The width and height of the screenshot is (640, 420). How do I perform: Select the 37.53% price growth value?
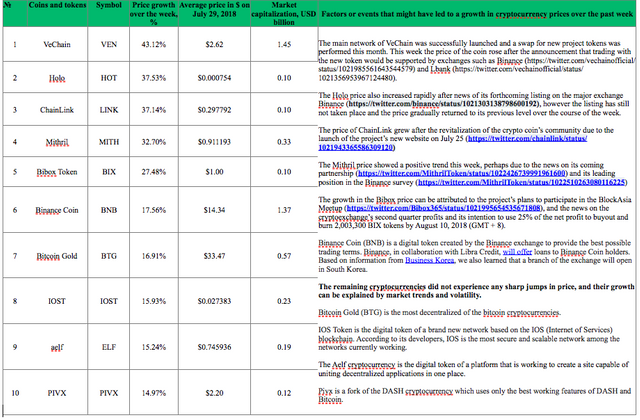153,78
